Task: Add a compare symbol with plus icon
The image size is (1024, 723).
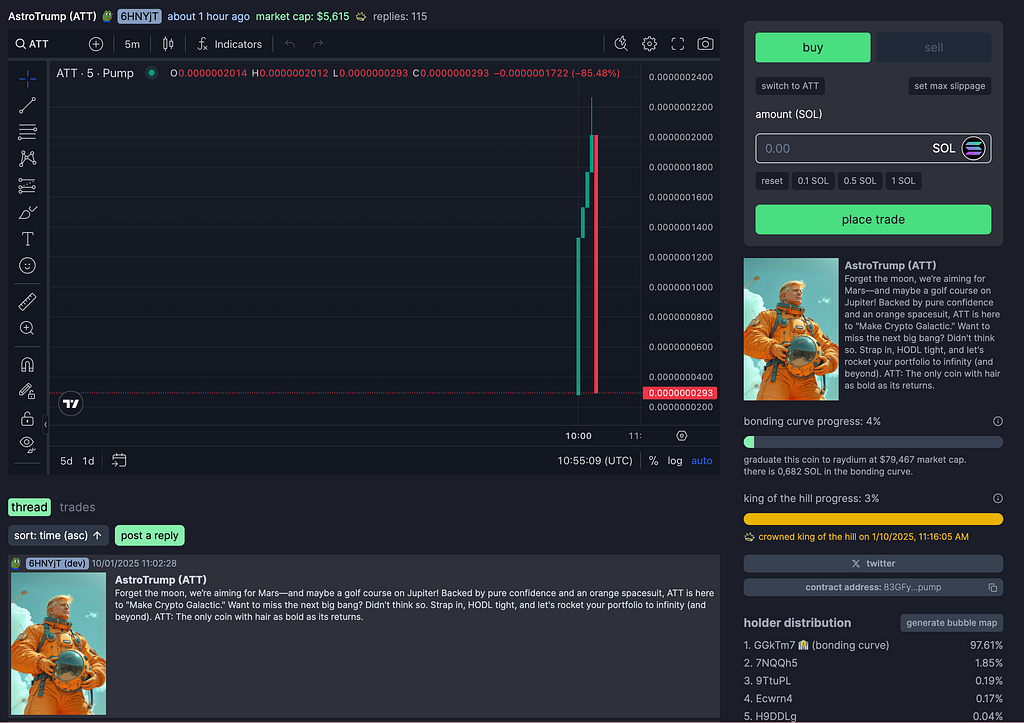Action: (96, 44)
